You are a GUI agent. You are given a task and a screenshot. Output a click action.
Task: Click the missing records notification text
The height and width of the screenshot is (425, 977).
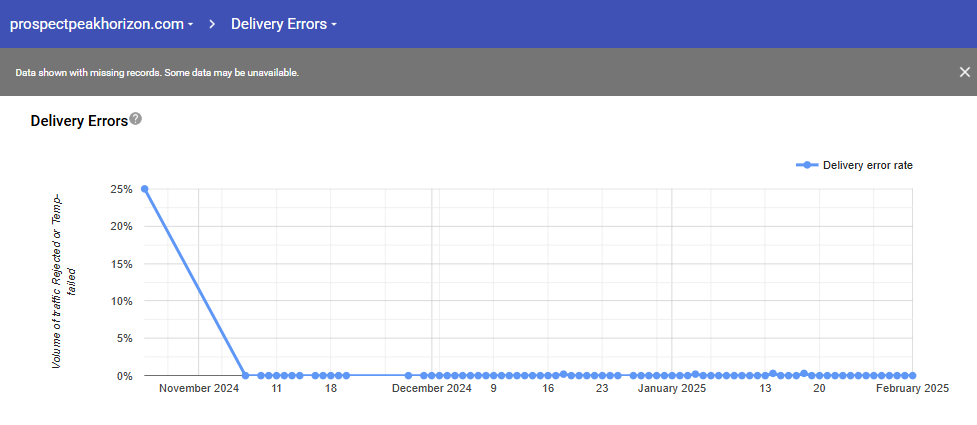coord(157,73)
